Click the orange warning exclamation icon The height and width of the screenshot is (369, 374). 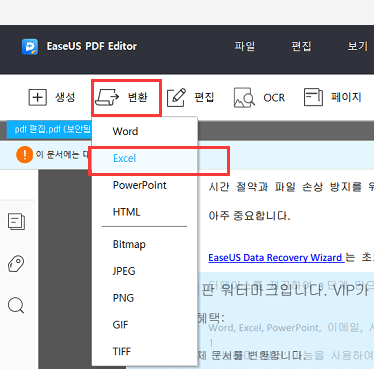coord(25,155)
